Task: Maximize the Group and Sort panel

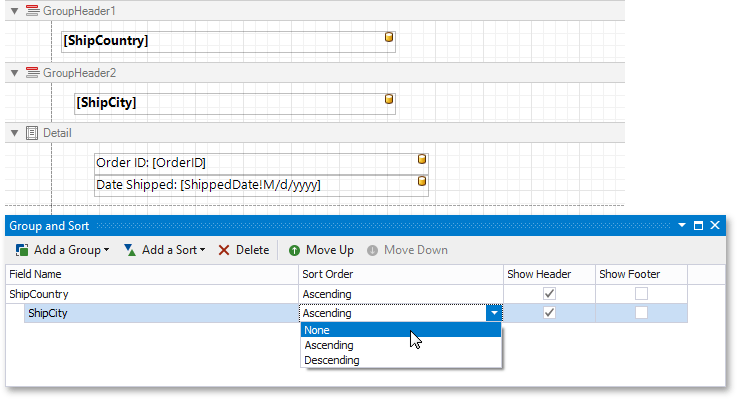Action: pos(698,226)
